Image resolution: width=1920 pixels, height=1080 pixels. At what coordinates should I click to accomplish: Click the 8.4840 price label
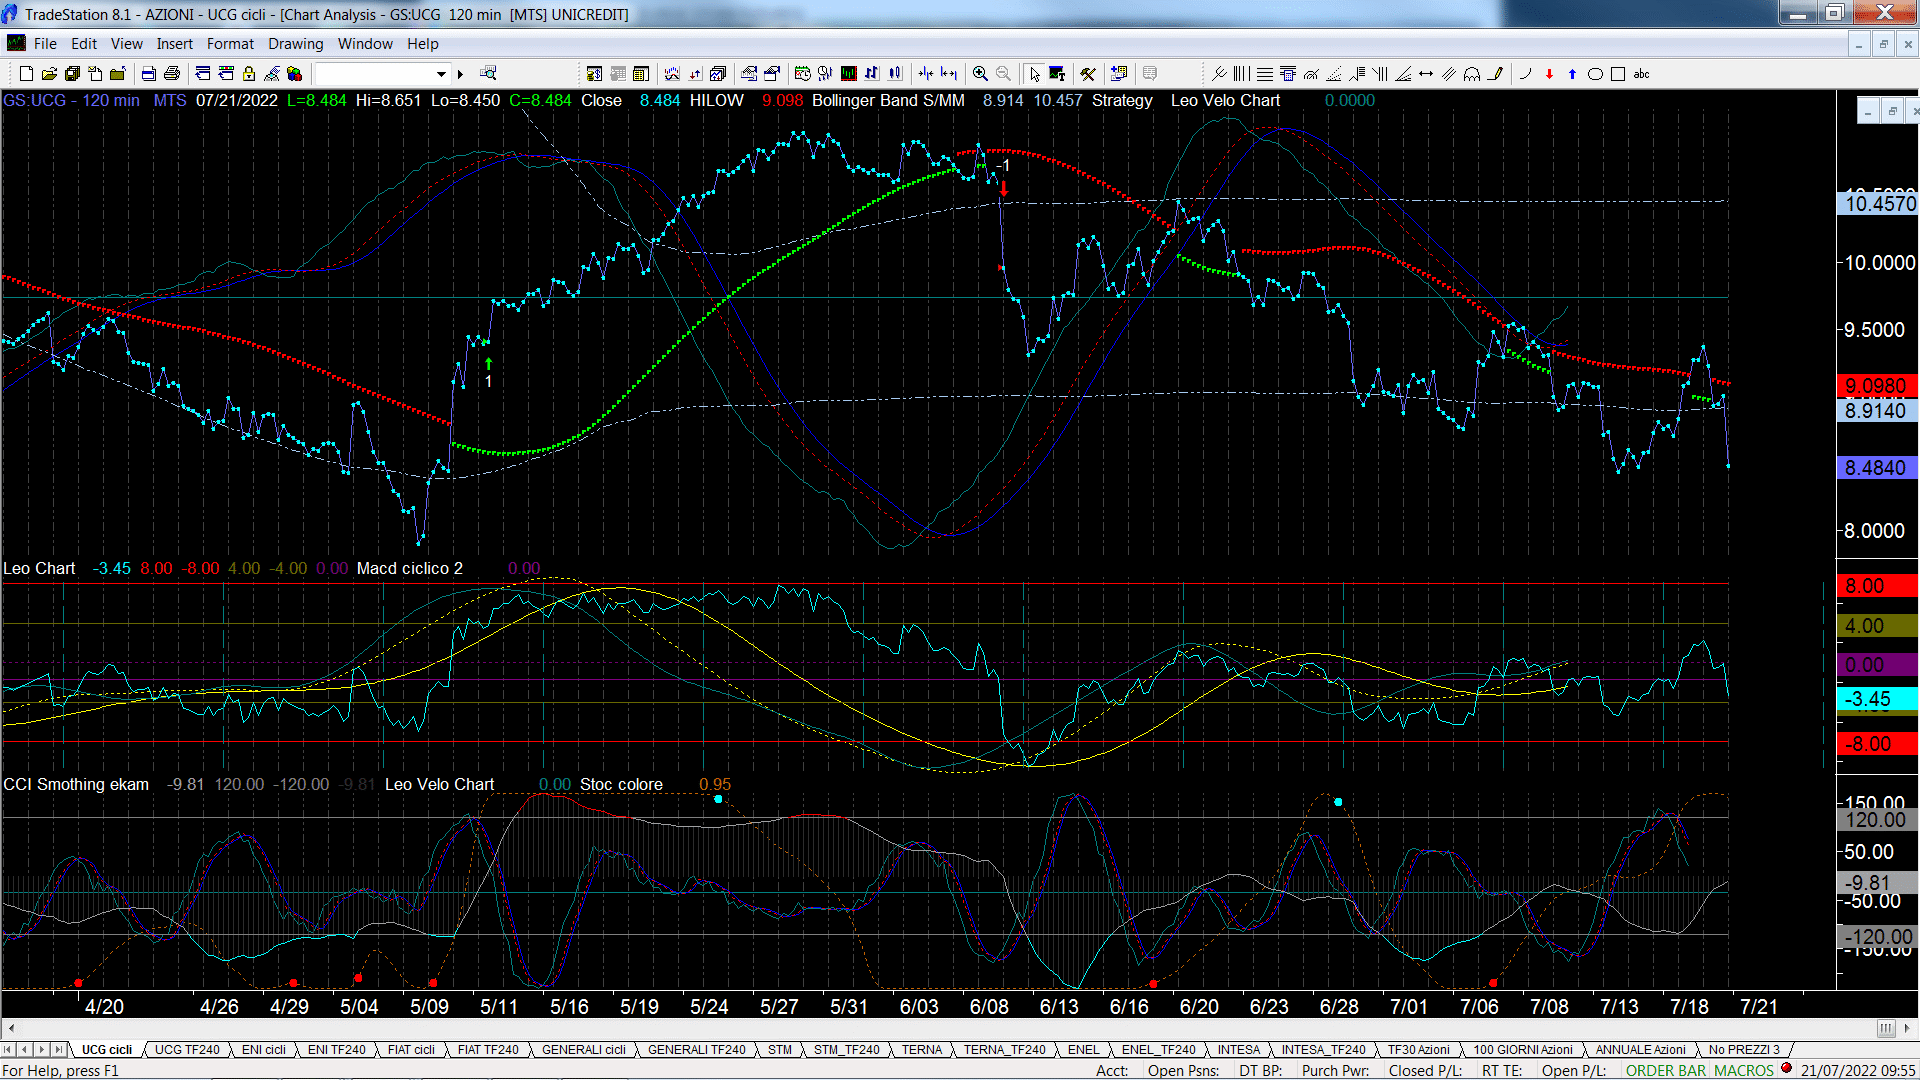(x=1876, y=468)
